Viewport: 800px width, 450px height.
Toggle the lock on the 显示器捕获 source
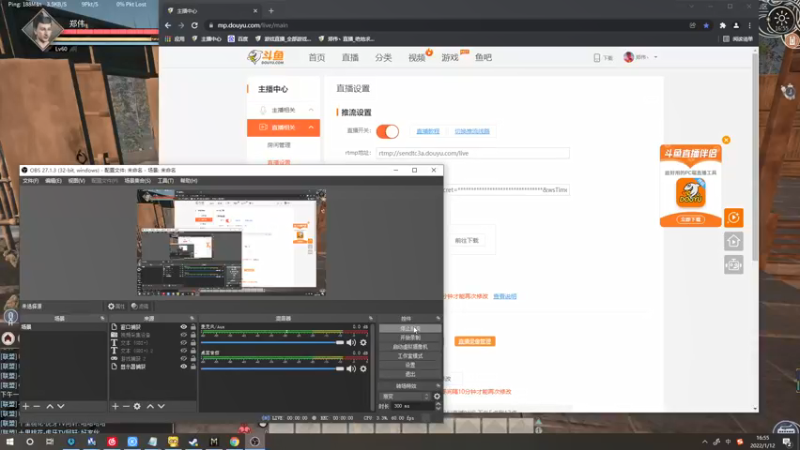[x=193, y=367]
